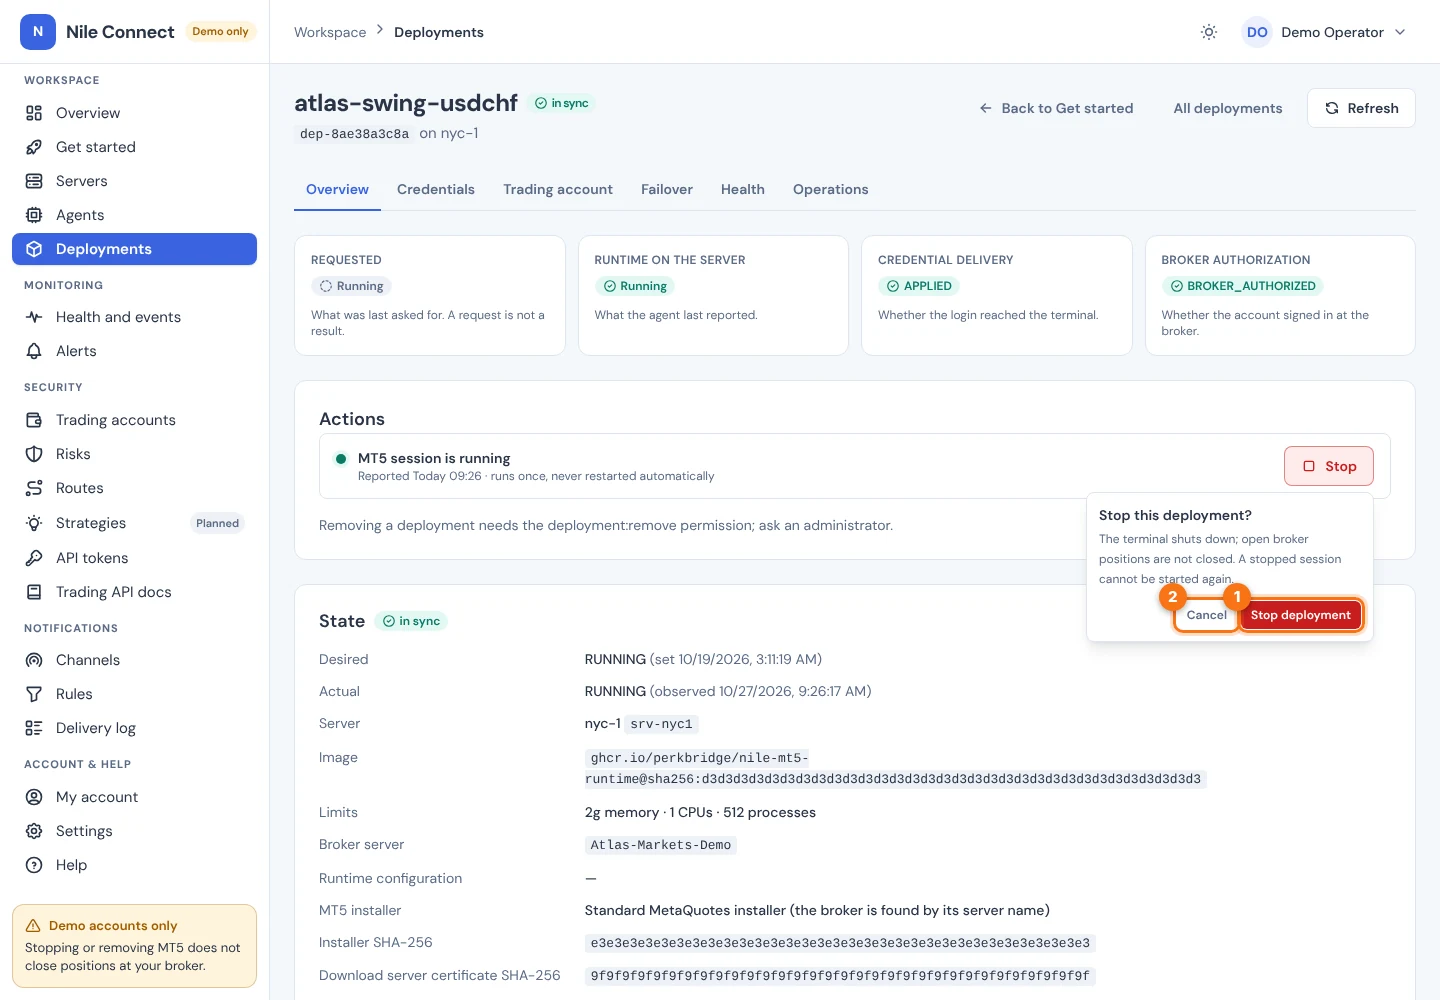Image resolution: width=1440 pixels, height=1000 pixels.
Task: Go to Servers in sidebar
Action: [x=134, y=181]
